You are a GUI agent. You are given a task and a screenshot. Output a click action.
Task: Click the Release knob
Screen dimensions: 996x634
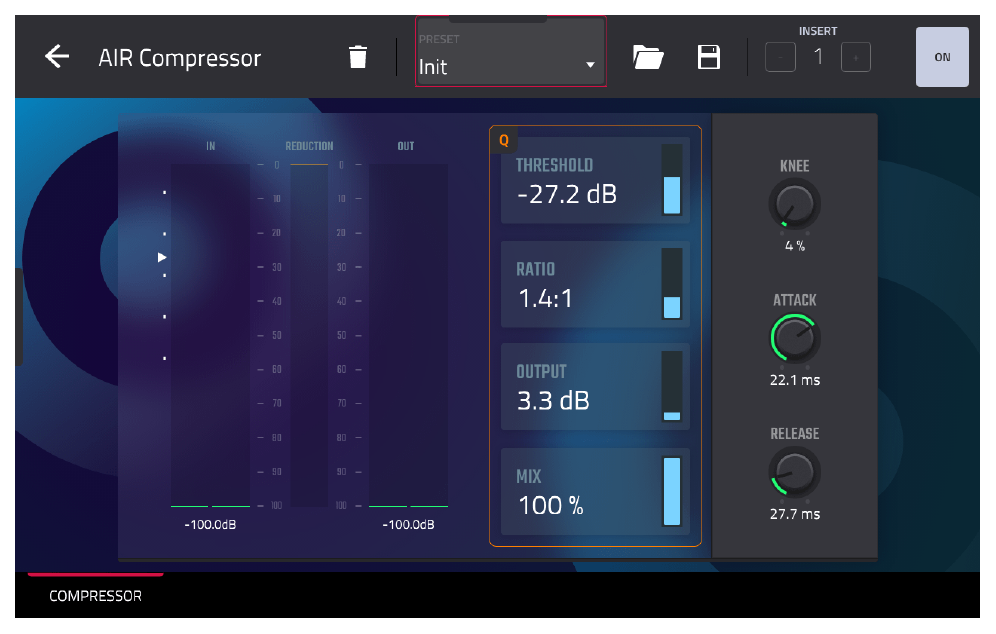point(795,472)
